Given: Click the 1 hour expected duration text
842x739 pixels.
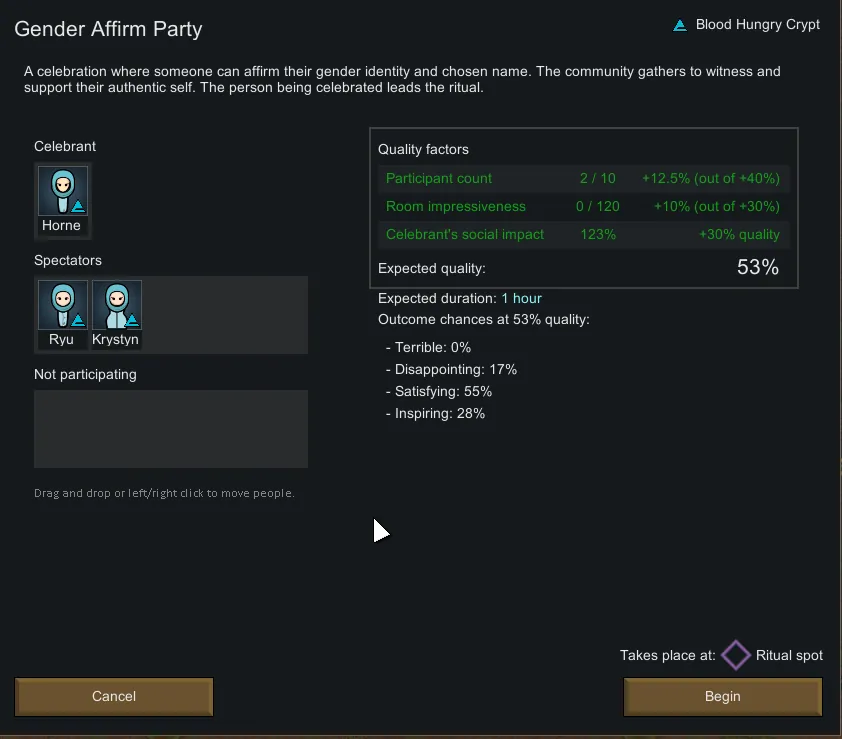Looking at the screenshot, I should click(521, 299).
